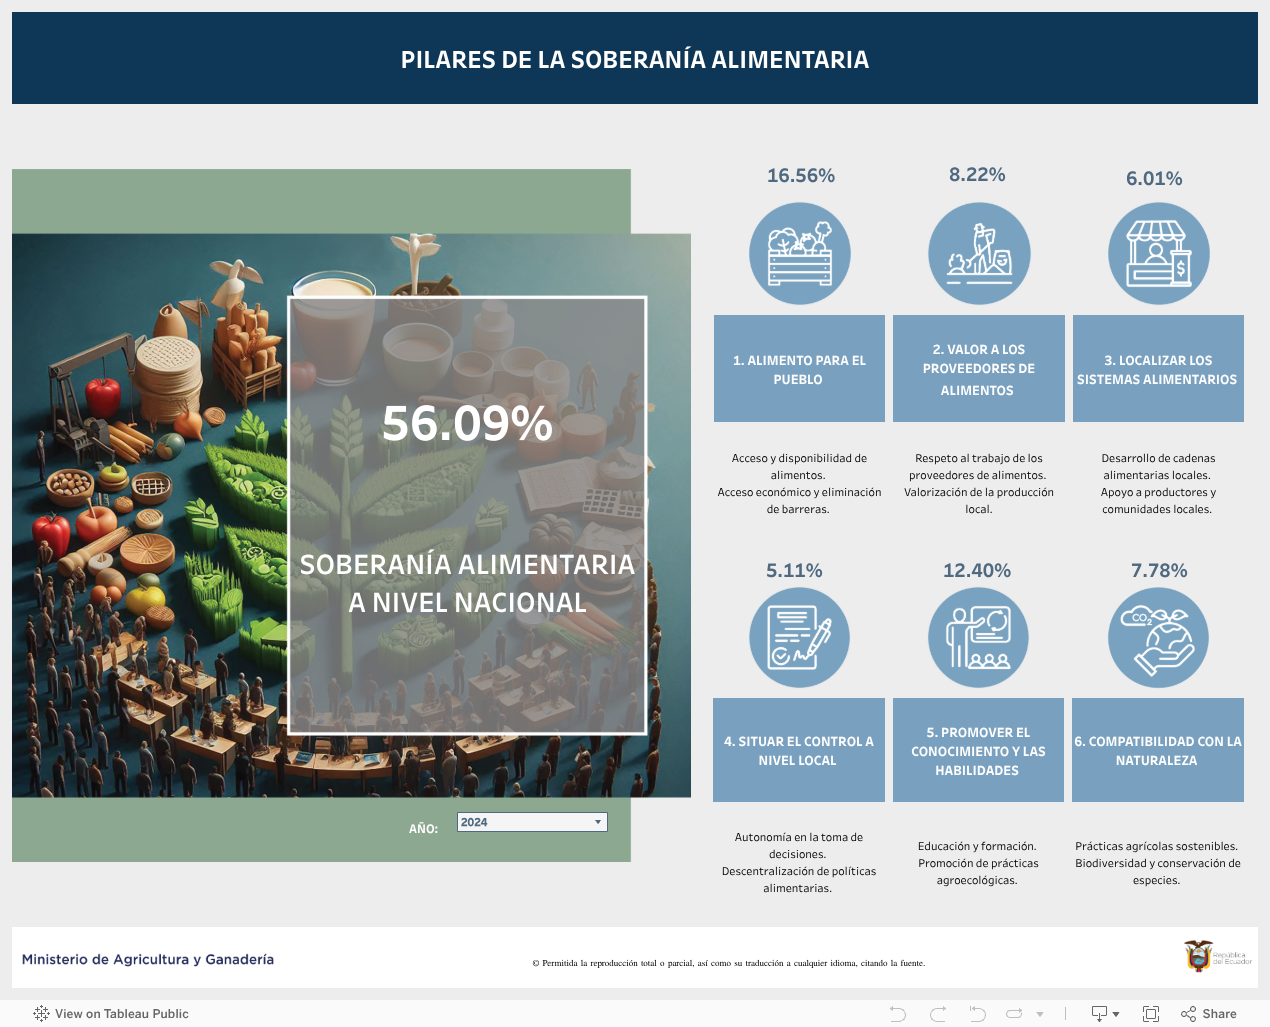Select Situar el Control a Nivel Local tile
1270x1027 pixels.
click(x=798, y=750)
